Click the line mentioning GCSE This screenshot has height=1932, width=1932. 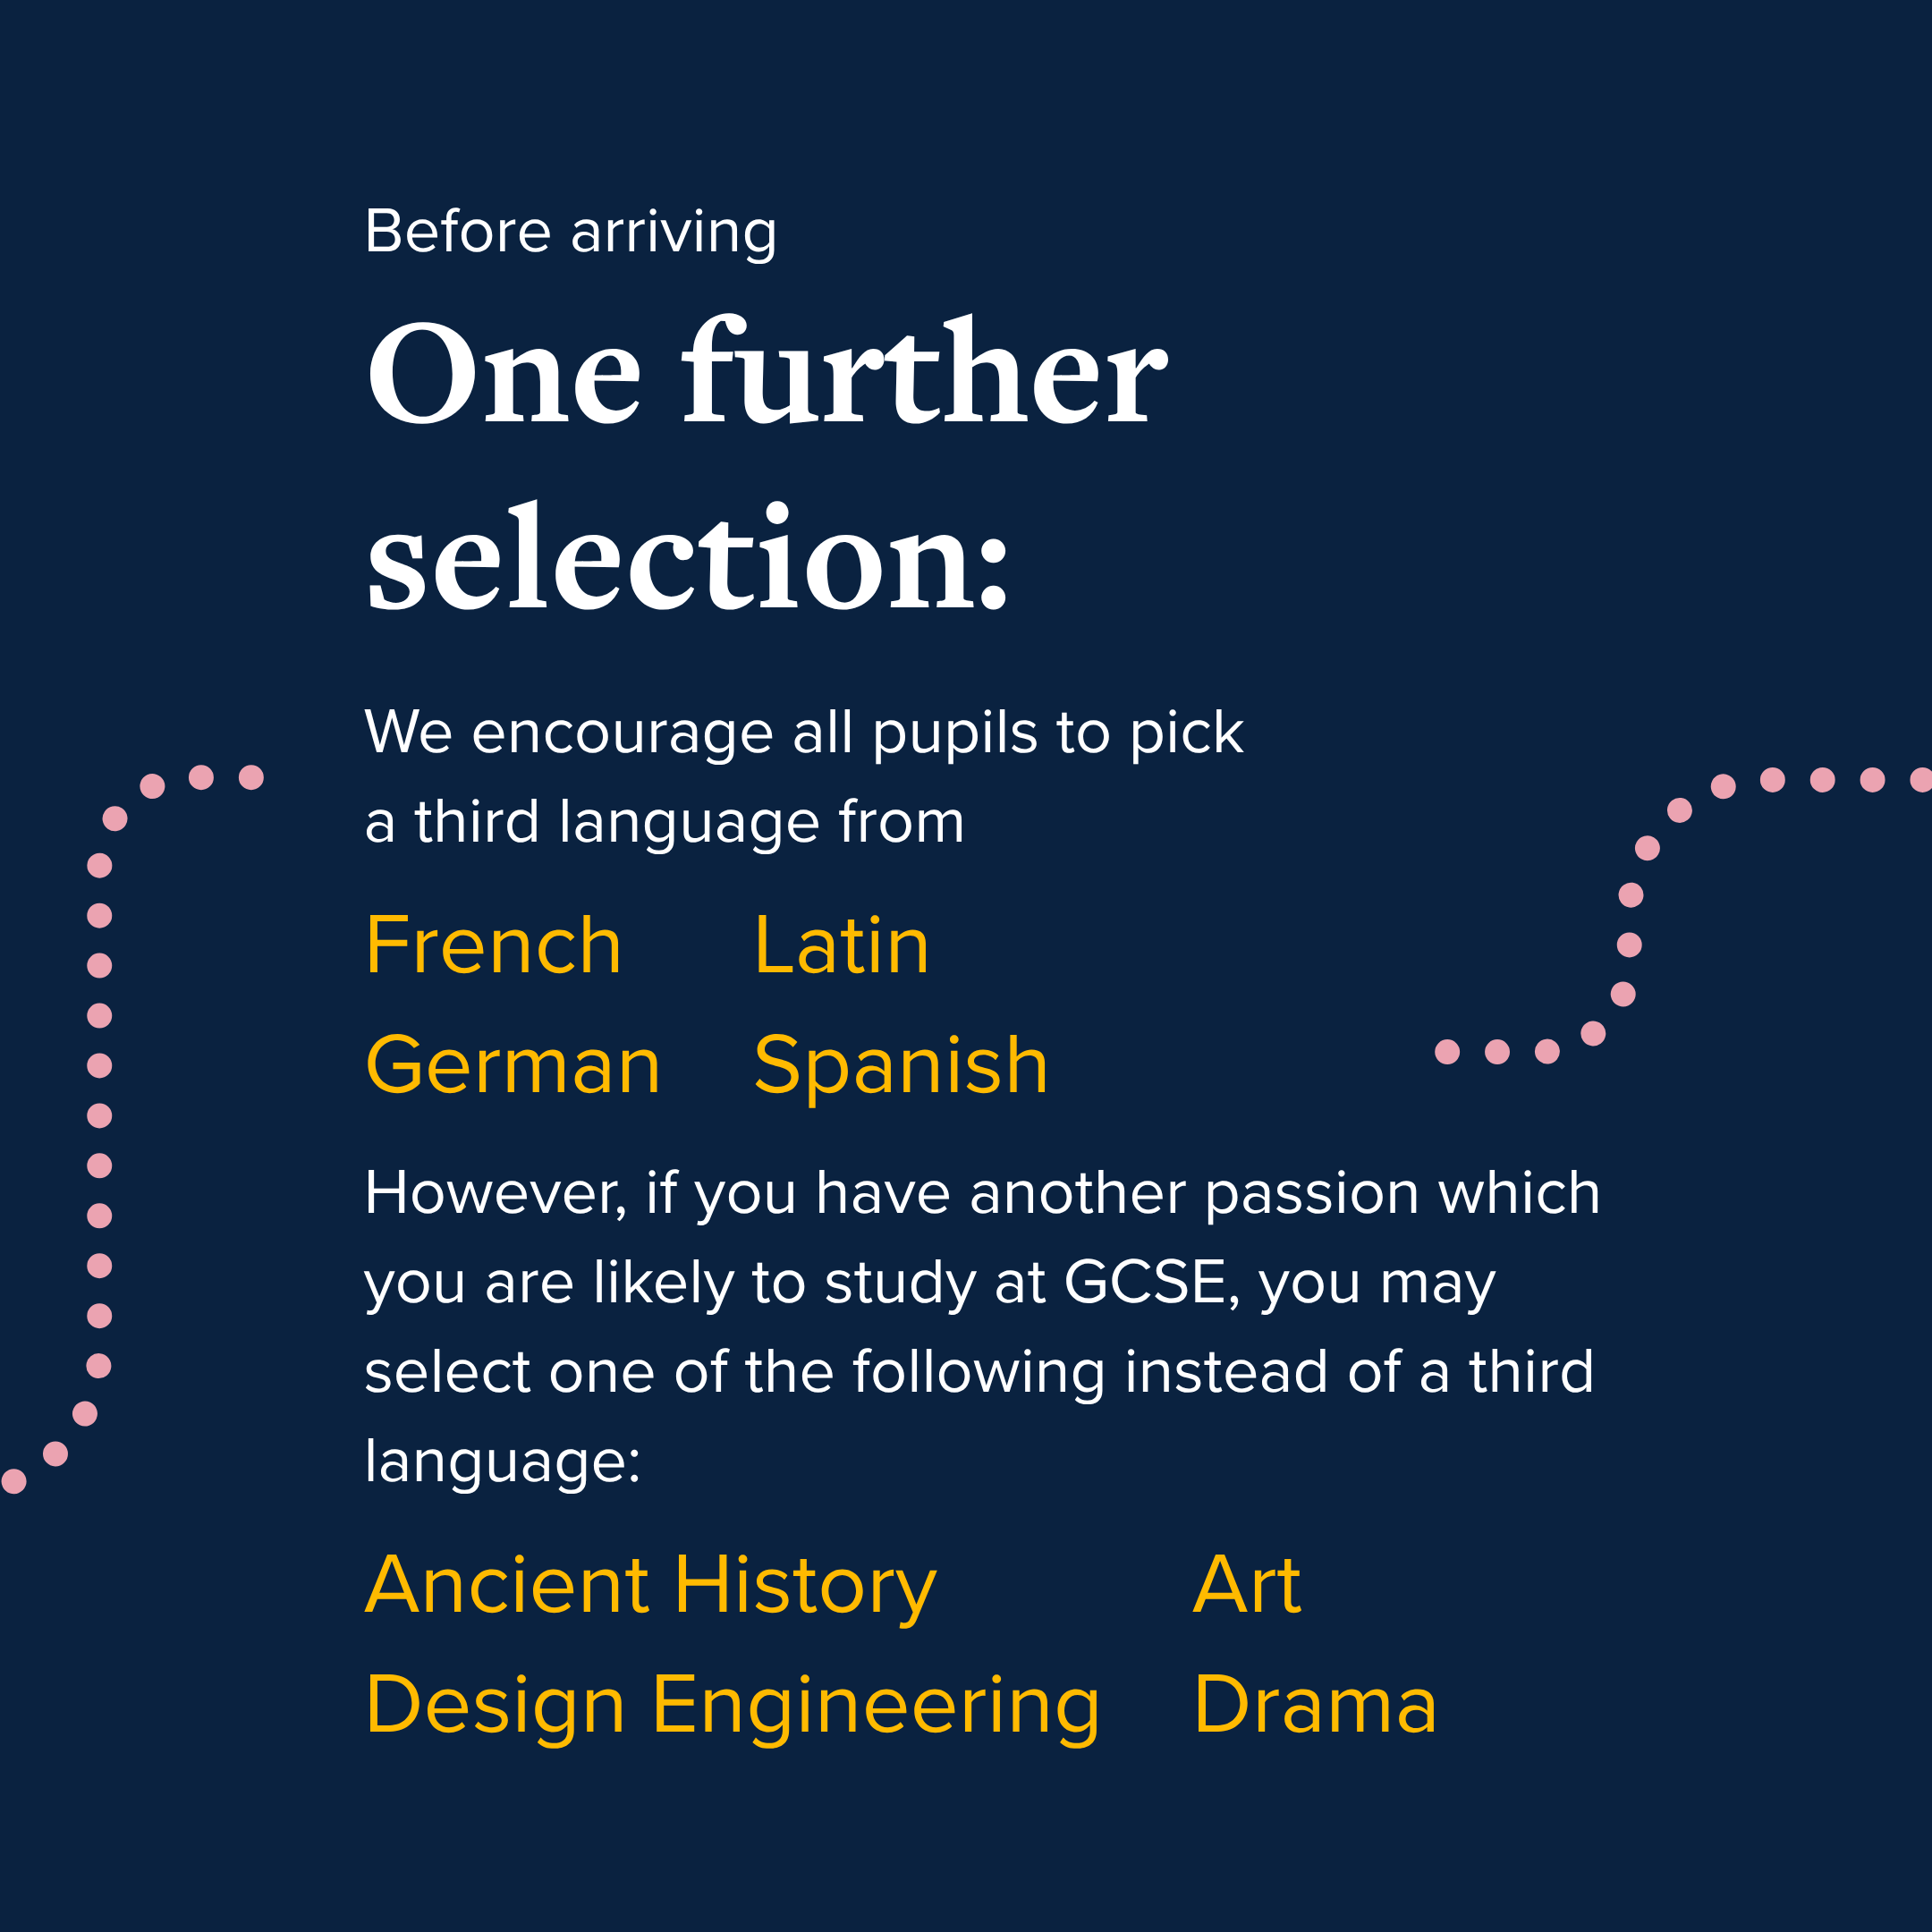coord(930,1284)
